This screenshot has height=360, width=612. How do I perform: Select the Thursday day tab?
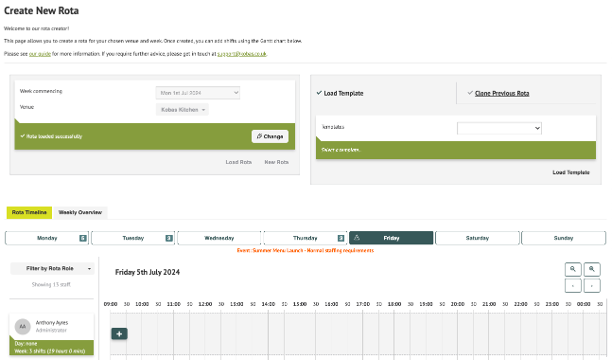tap(305, 238)
